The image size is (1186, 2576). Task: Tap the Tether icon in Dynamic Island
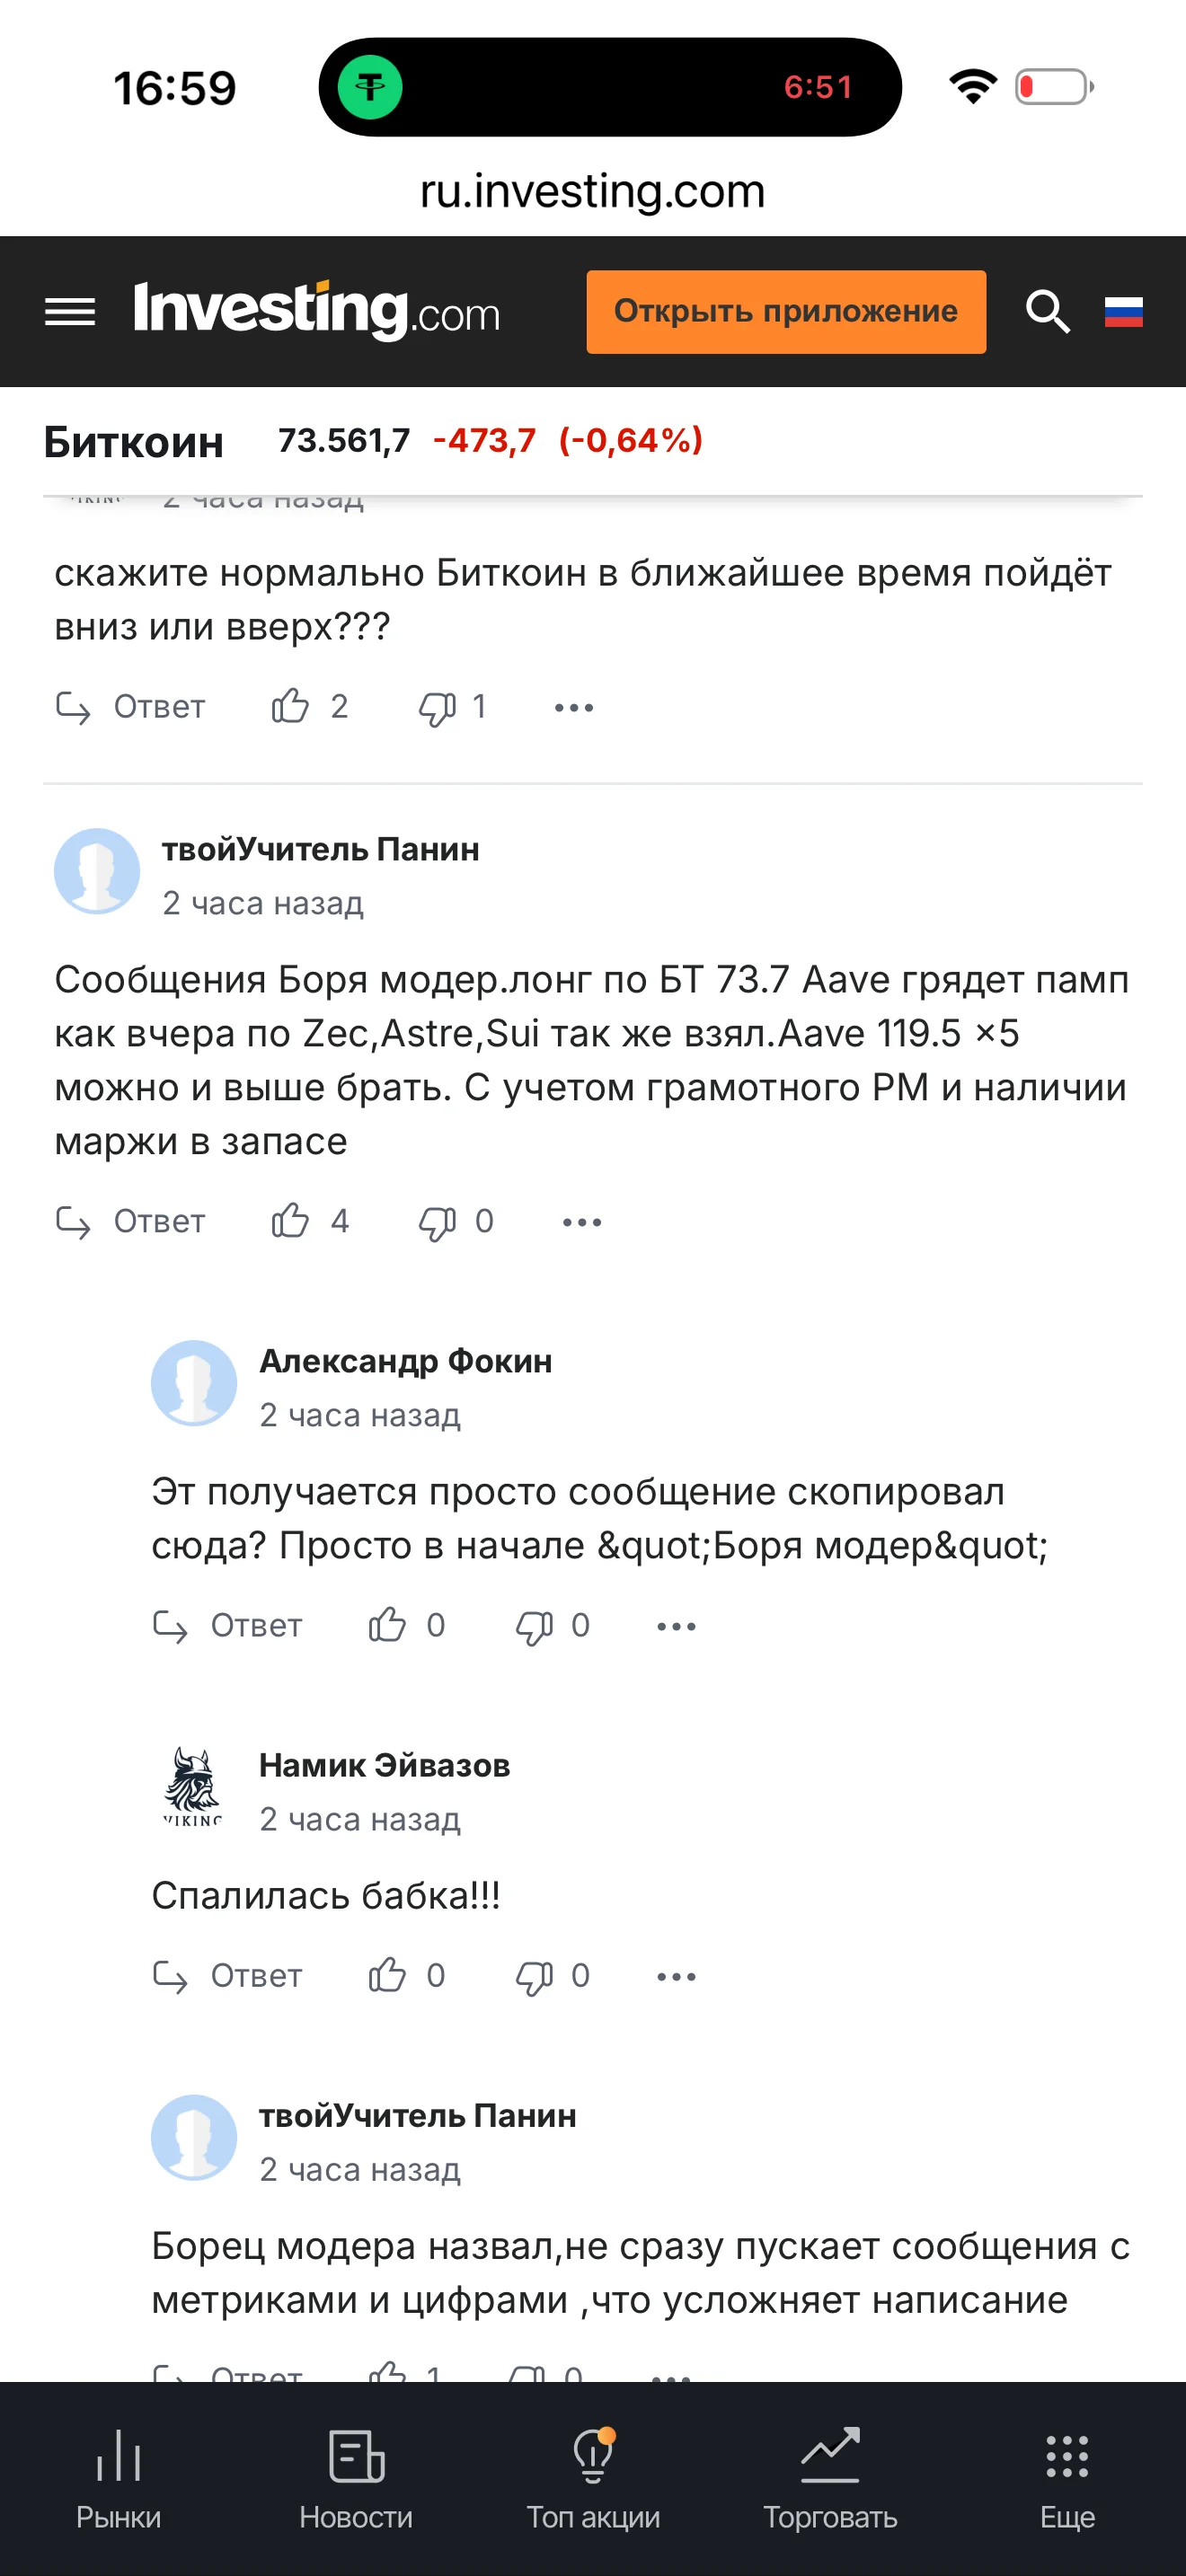pyautogui.click(x=370, y=87)
